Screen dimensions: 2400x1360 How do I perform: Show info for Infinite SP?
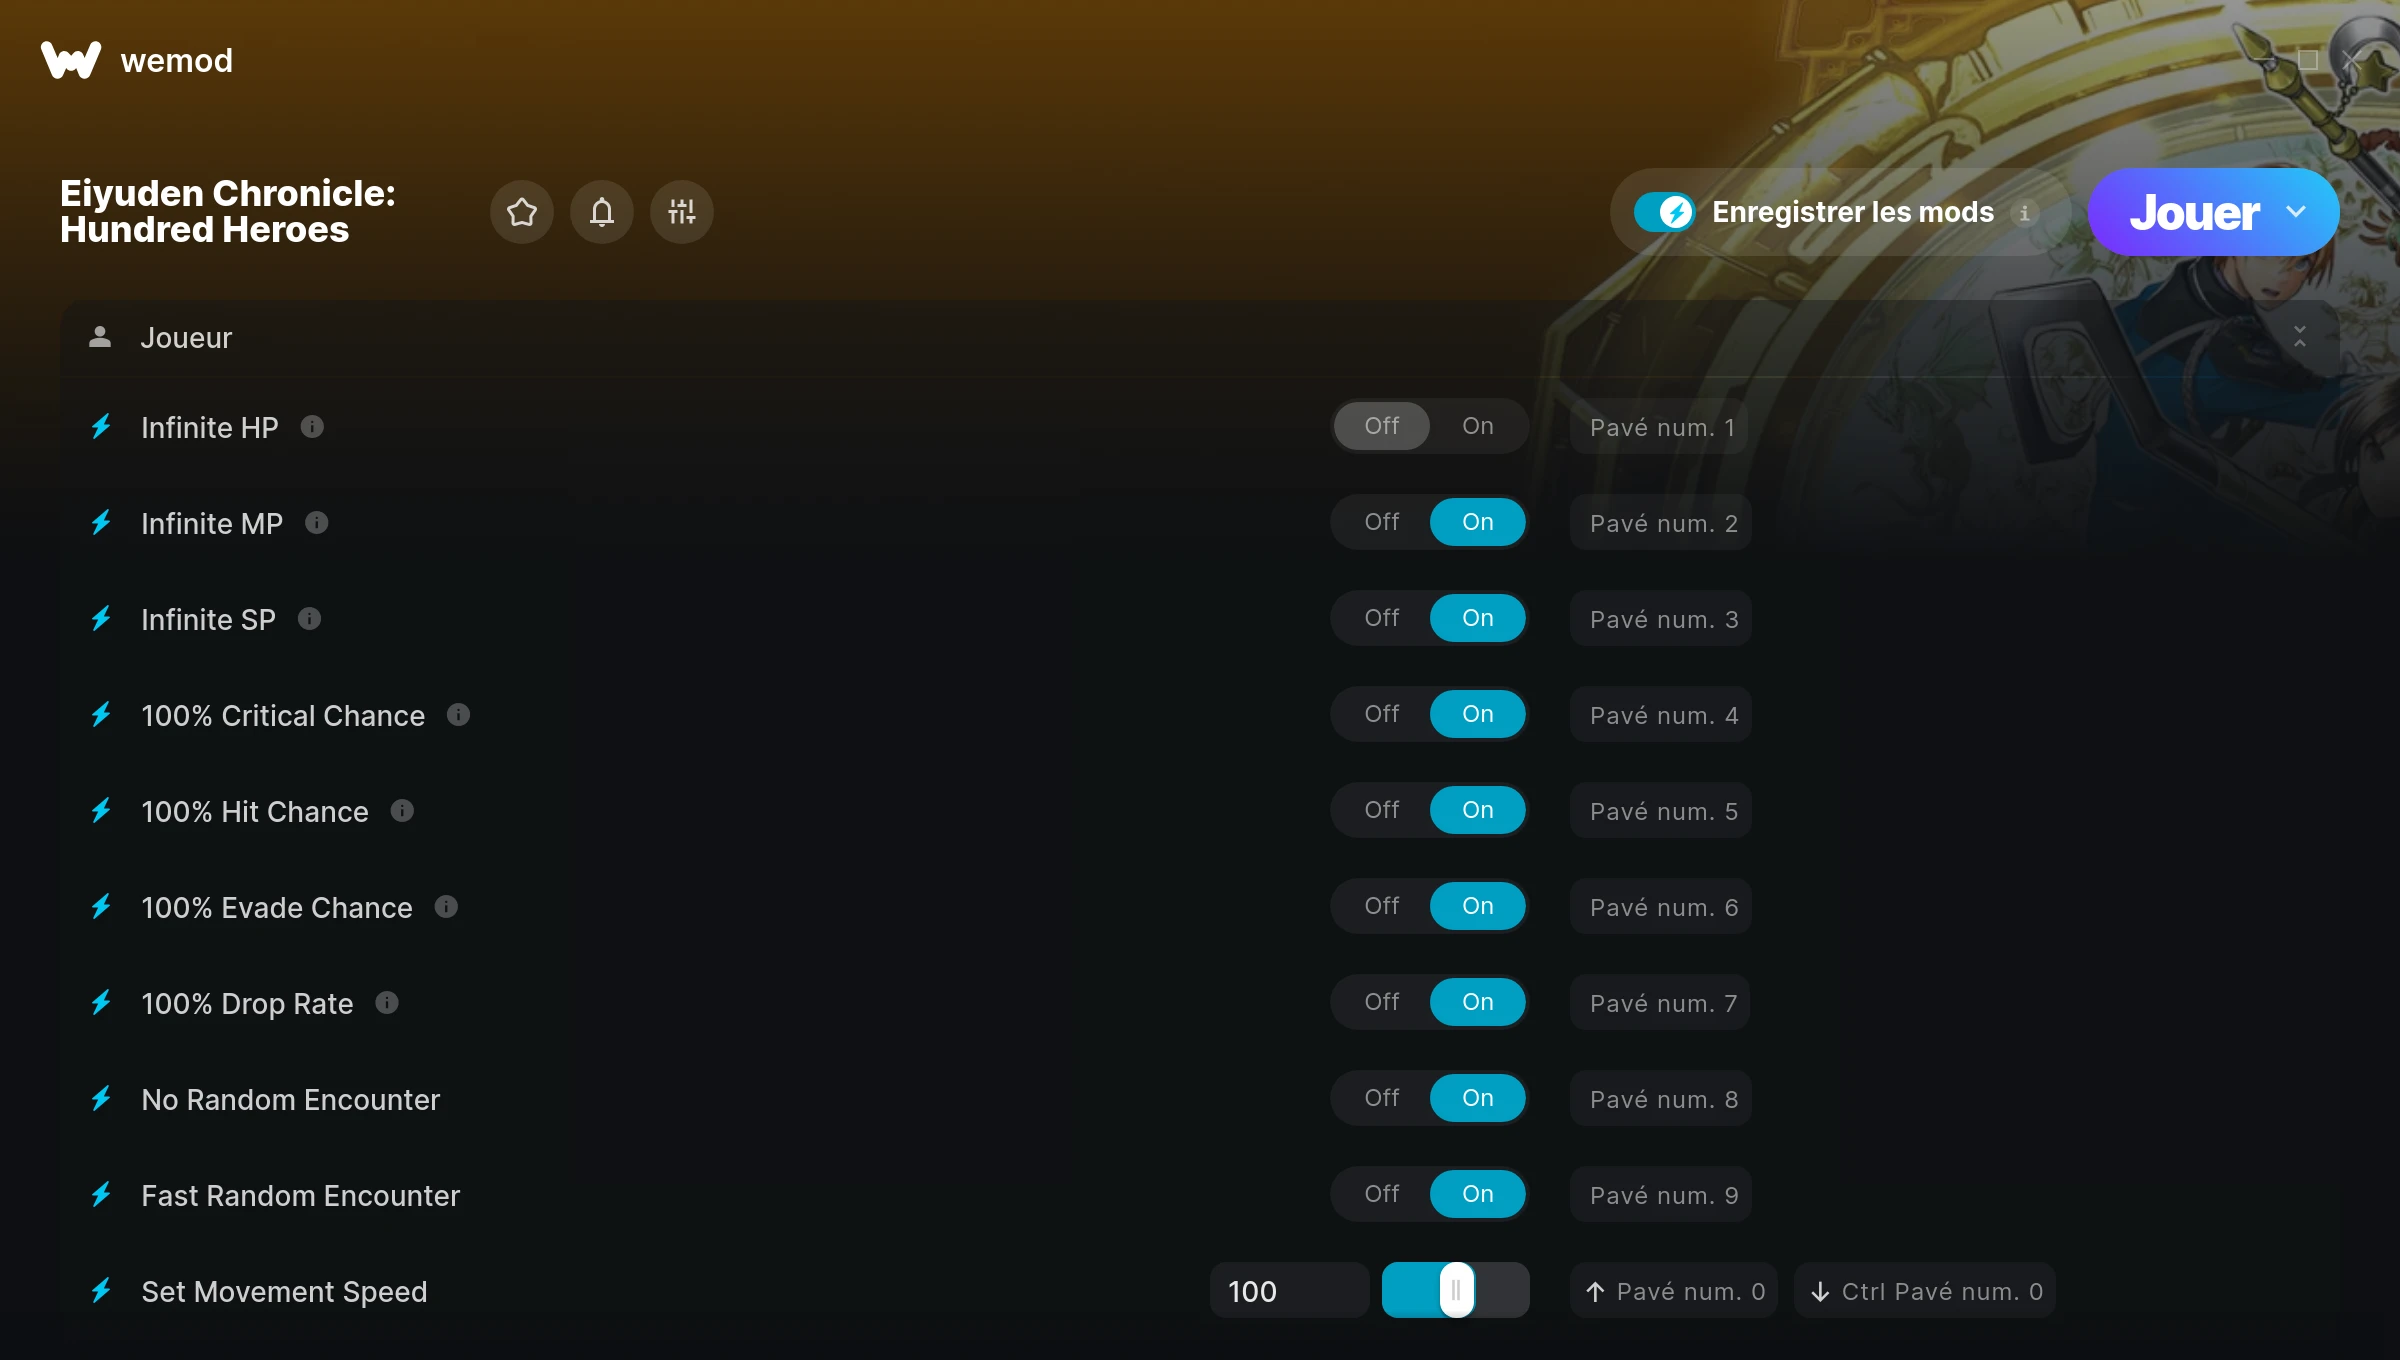tap(309, 619)
